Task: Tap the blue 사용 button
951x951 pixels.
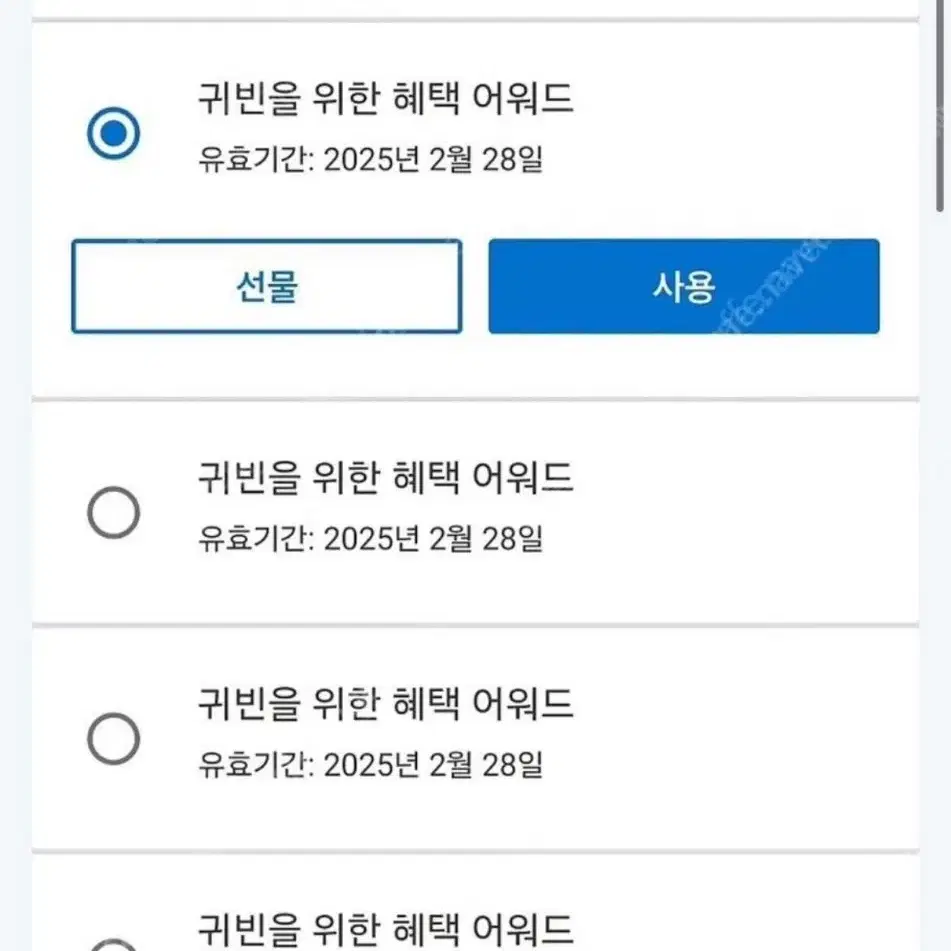Action: tap(684, 286)
